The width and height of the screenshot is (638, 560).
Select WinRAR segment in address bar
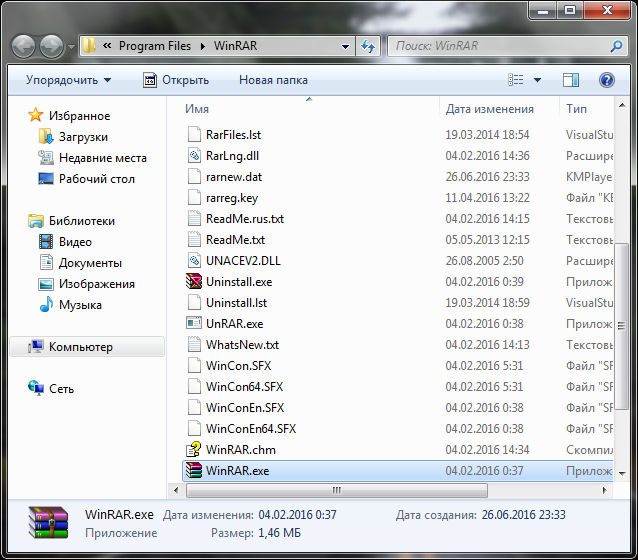[236, 46]
